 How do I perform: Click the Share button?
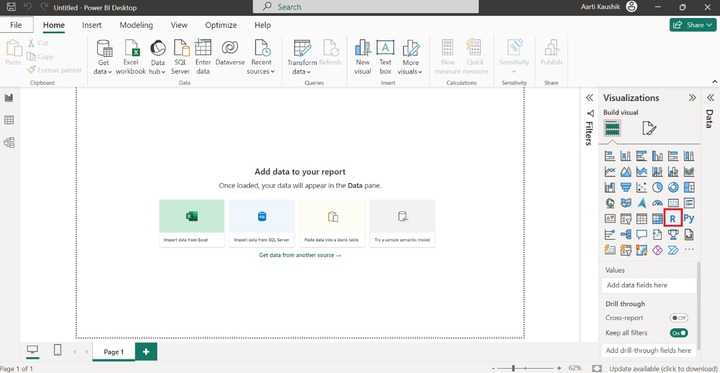[693, 25]
